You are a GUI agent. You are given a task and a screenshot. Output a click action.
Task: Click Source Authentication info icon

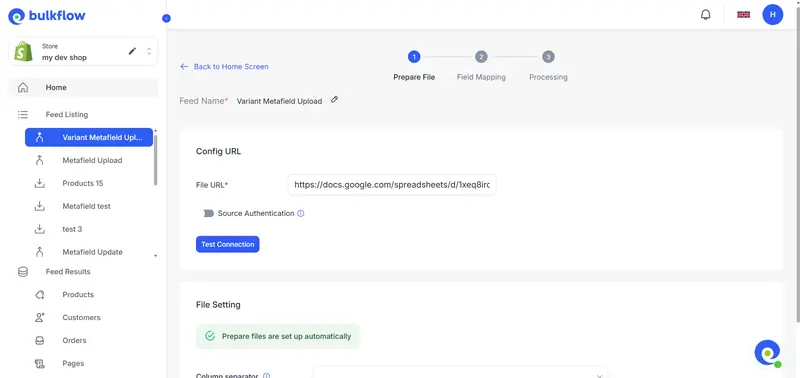coord(301,213)
